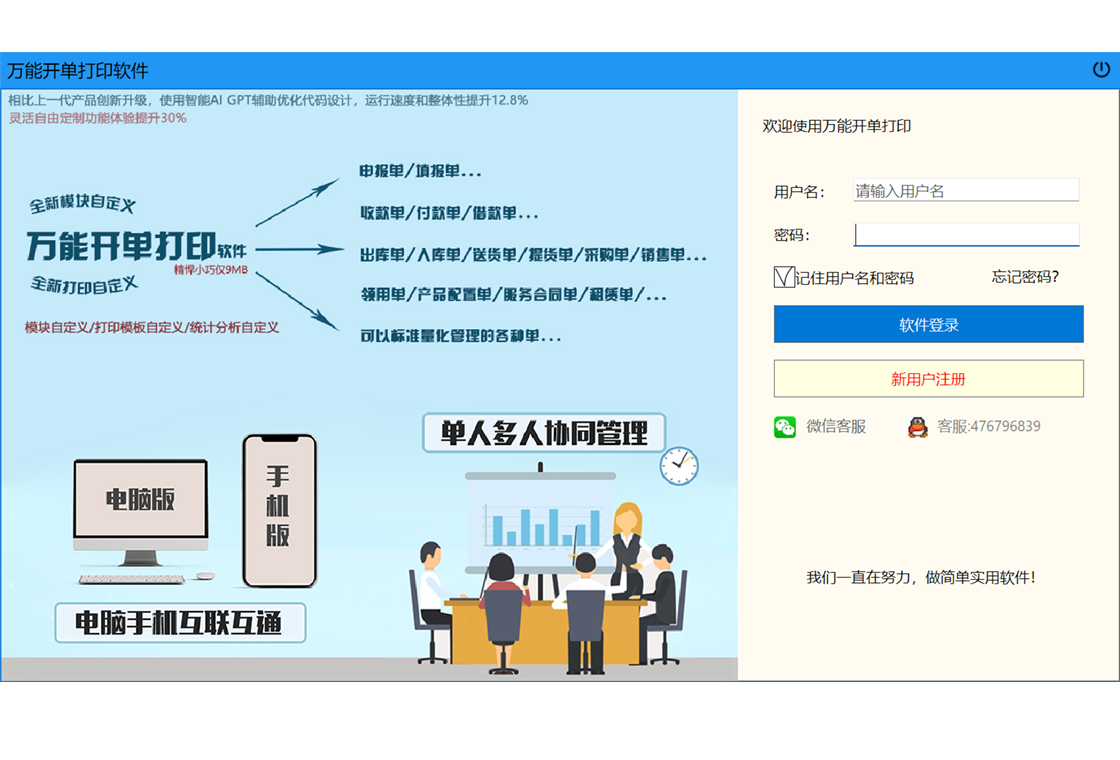Click the 单人多人协同管理 label
The height and width of the screenshot is (760, 1120).
tap(544, 433)
